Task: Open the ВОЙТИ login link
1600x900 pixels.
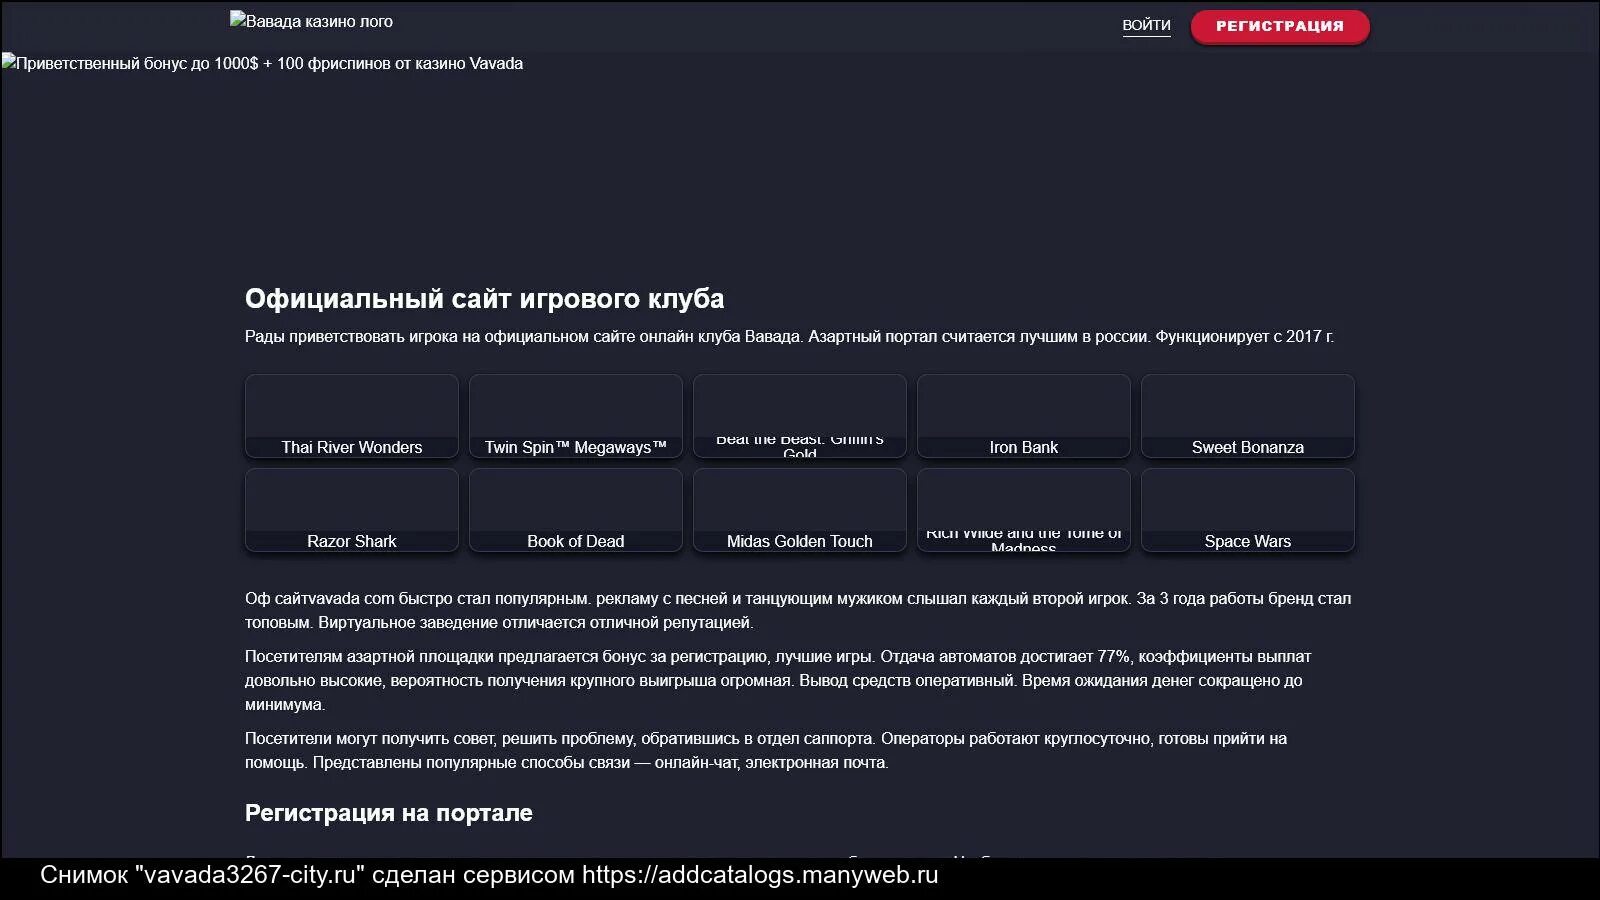Action: click(1146, 25)
